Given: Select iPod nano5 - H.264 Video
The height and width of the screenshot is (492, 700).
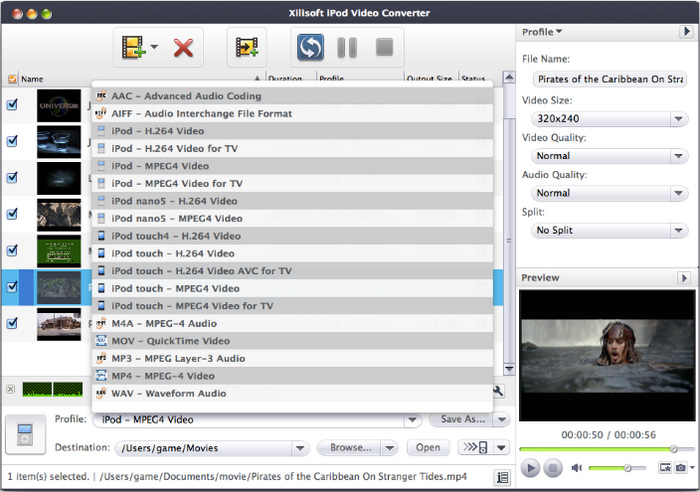Looking at the screenshot, I should (292, 201).
